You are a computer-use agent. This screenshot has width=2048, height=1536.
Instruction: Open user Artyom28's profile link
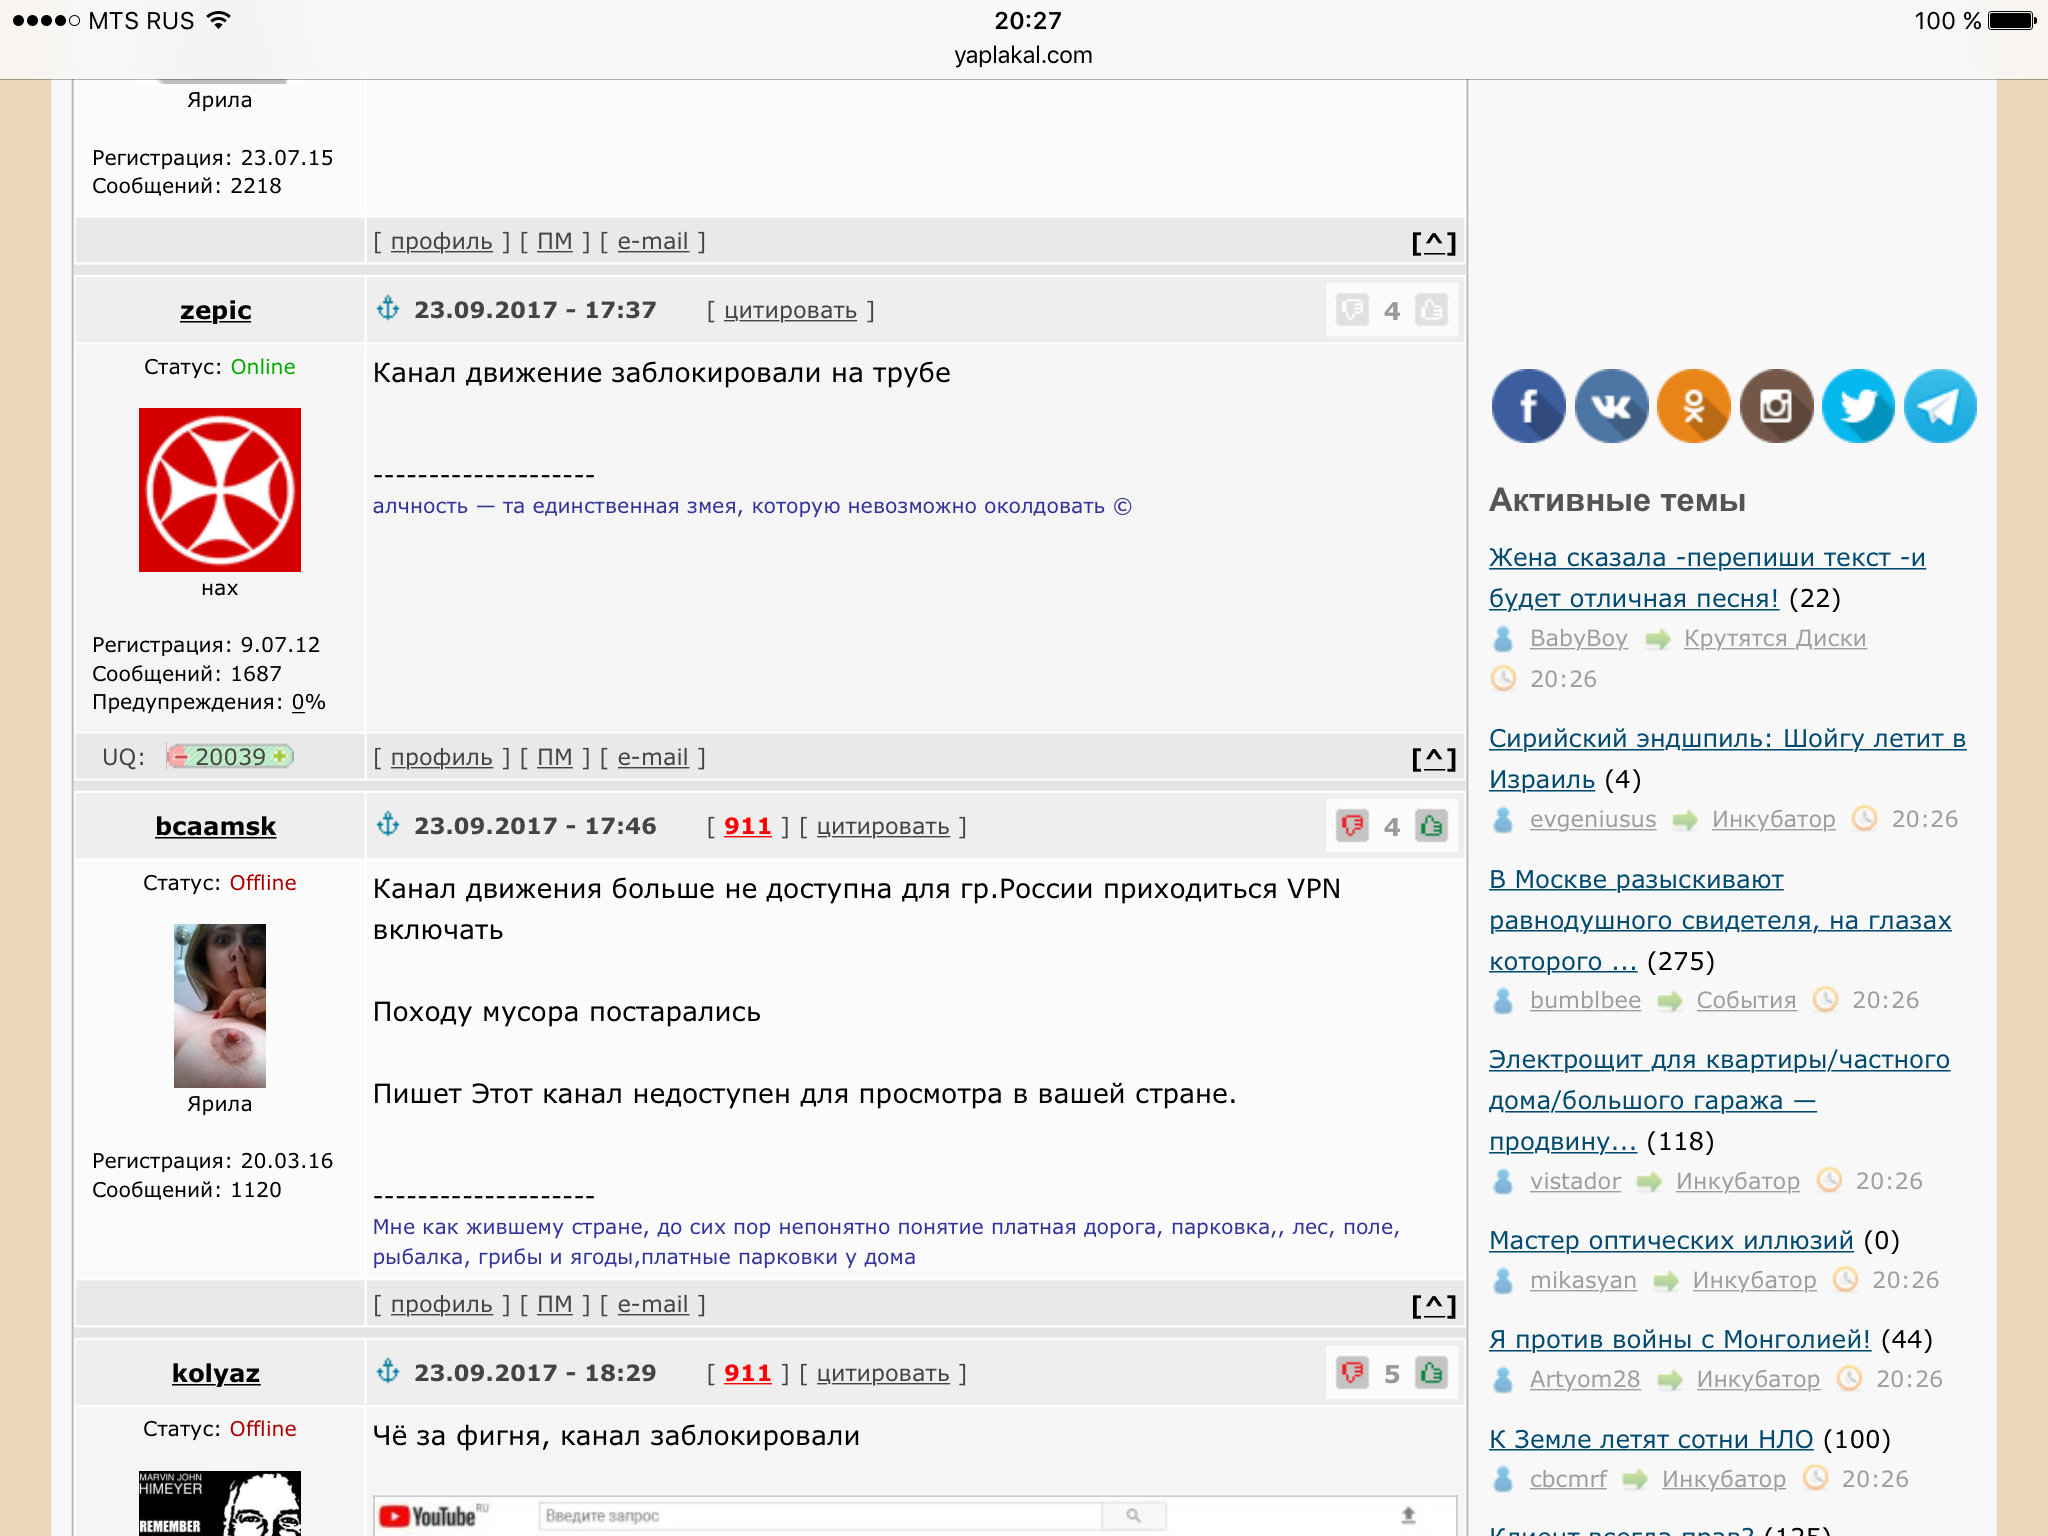point(1585,1379)
